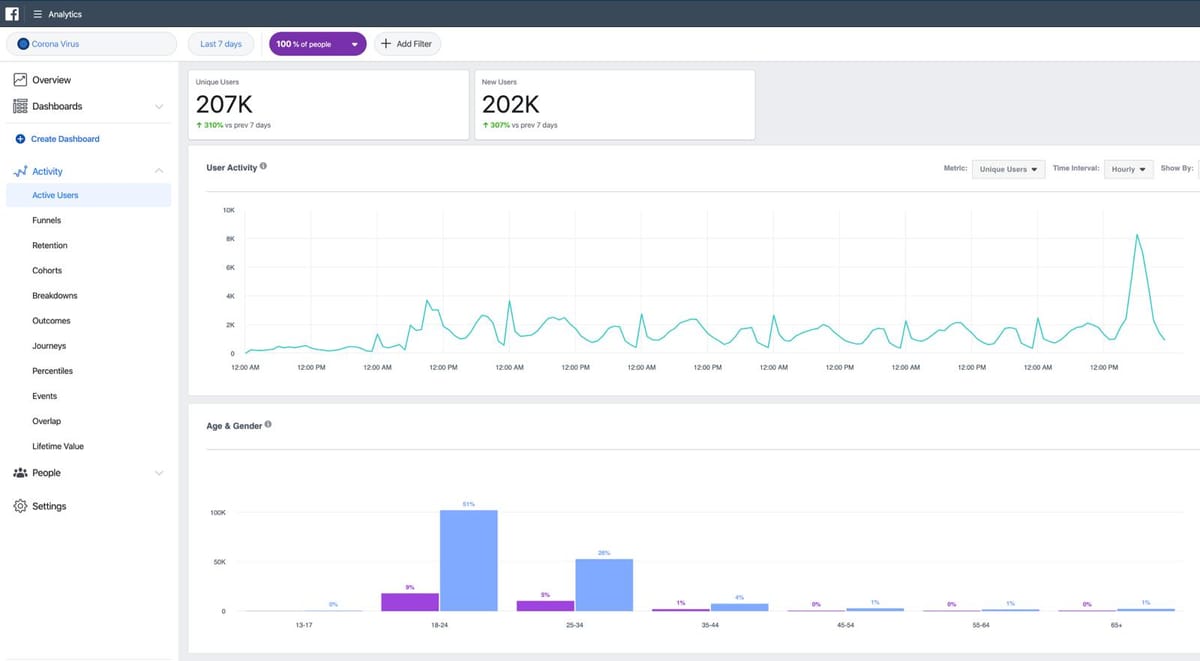Click the Dashboards grid icon
The height and width of the screenshot is (661, 1200).
tap(20, 106)
